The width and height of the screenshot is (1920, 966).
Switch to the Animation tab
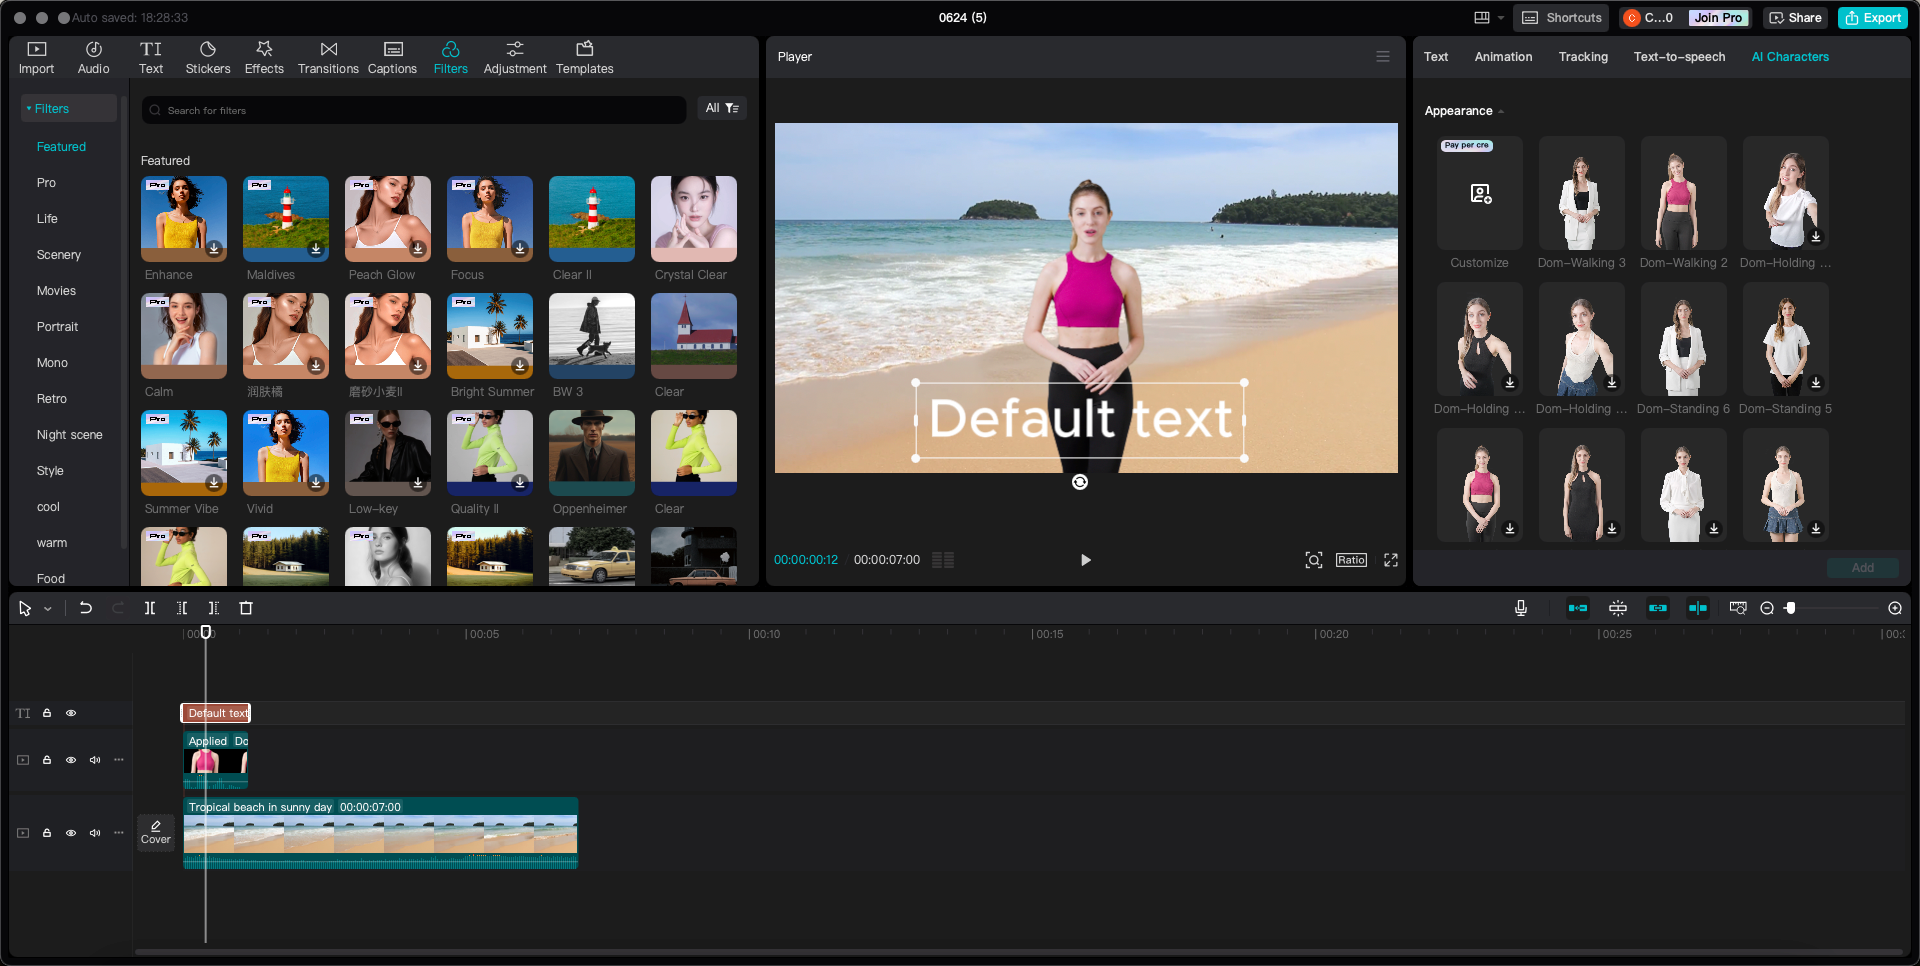tap(1503, 57)
